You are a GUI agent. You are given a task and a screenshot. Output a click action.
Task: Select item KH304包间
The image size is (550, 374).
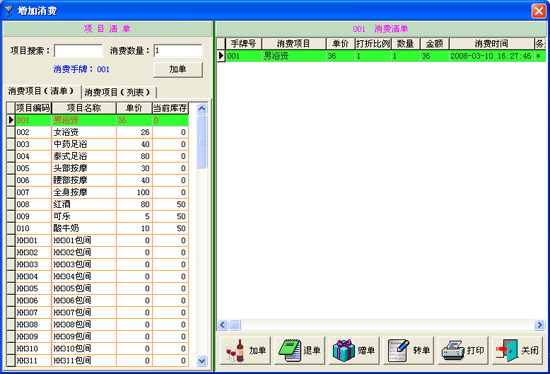tap(98, 276)
